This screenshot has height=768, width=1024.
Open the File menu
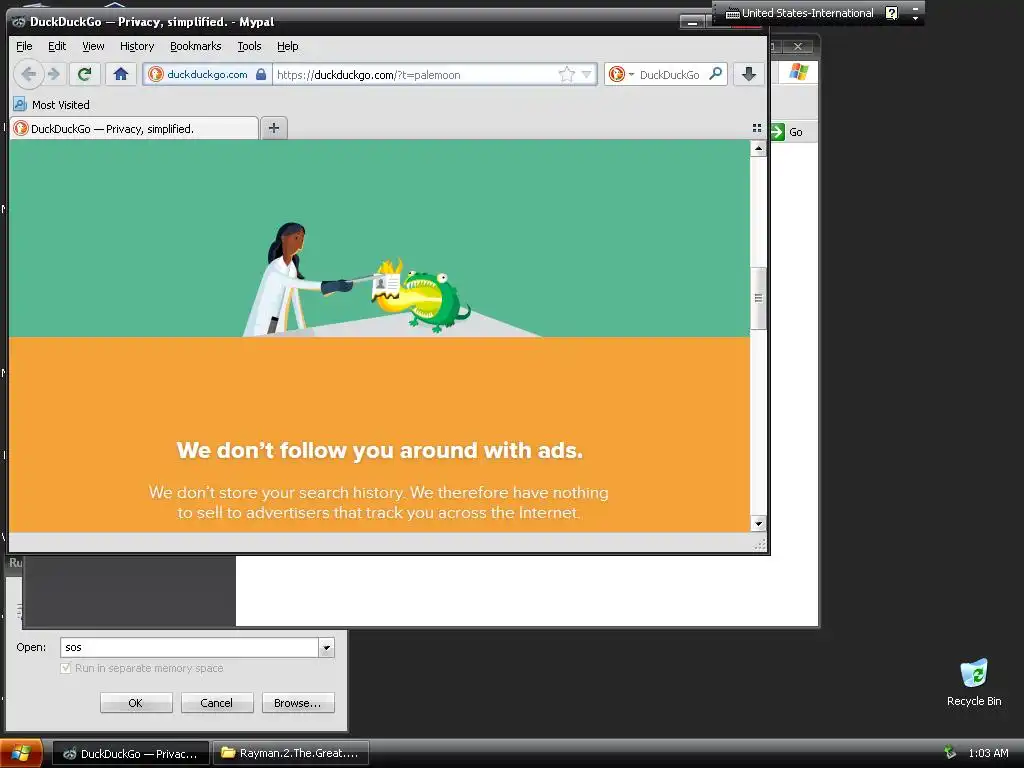click(x=24, y=46)
